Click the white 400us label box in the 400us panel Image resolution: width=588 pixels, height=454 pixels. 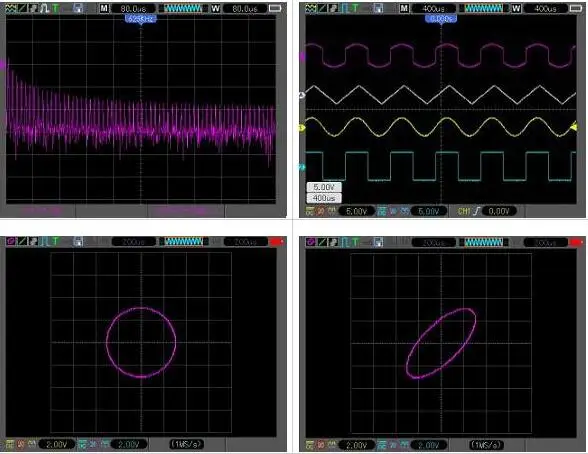[324, 198]
